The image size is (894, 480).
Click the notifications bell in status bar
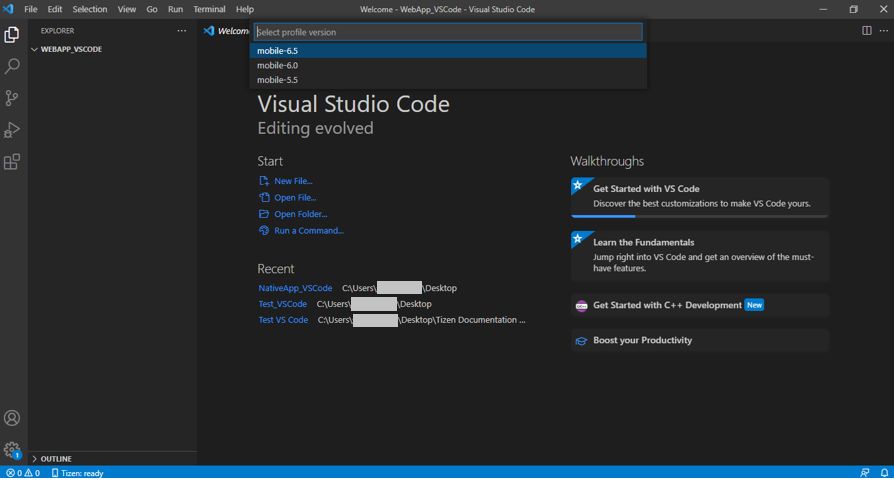(x=884, y=473)
